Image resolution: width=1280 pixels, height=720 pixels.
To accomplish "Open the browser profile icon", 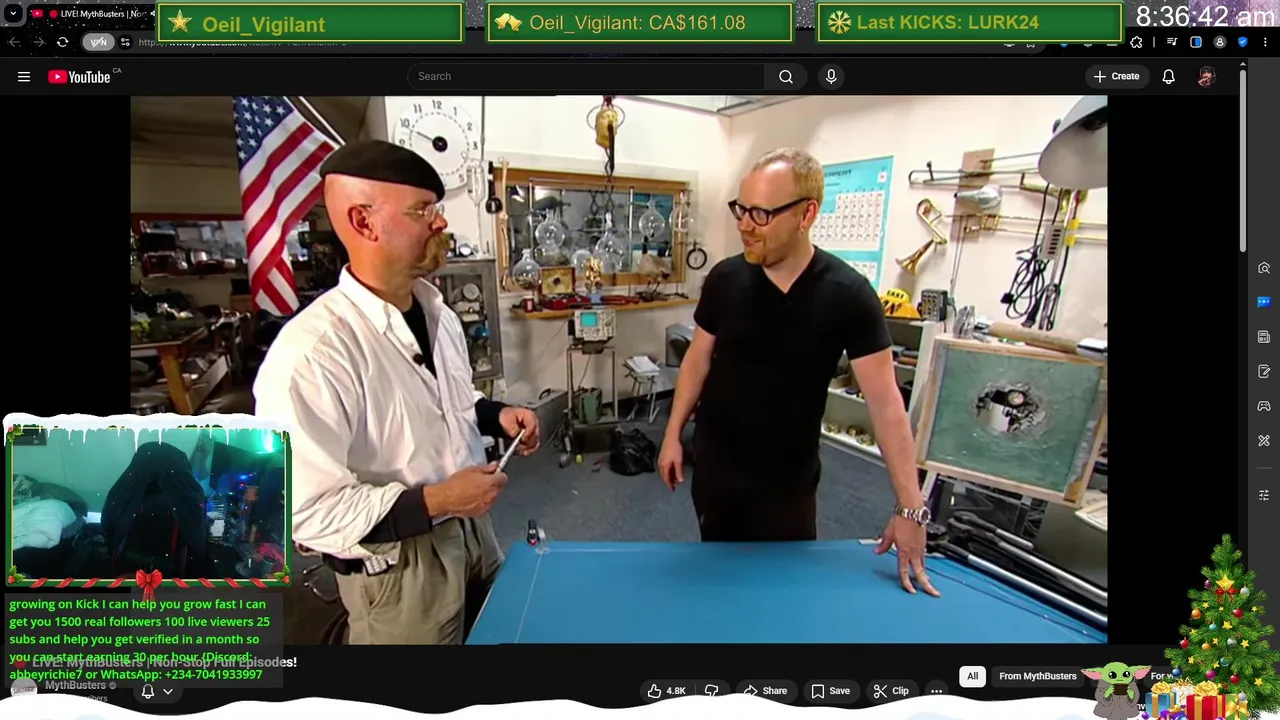I will tap(1220, 42).
